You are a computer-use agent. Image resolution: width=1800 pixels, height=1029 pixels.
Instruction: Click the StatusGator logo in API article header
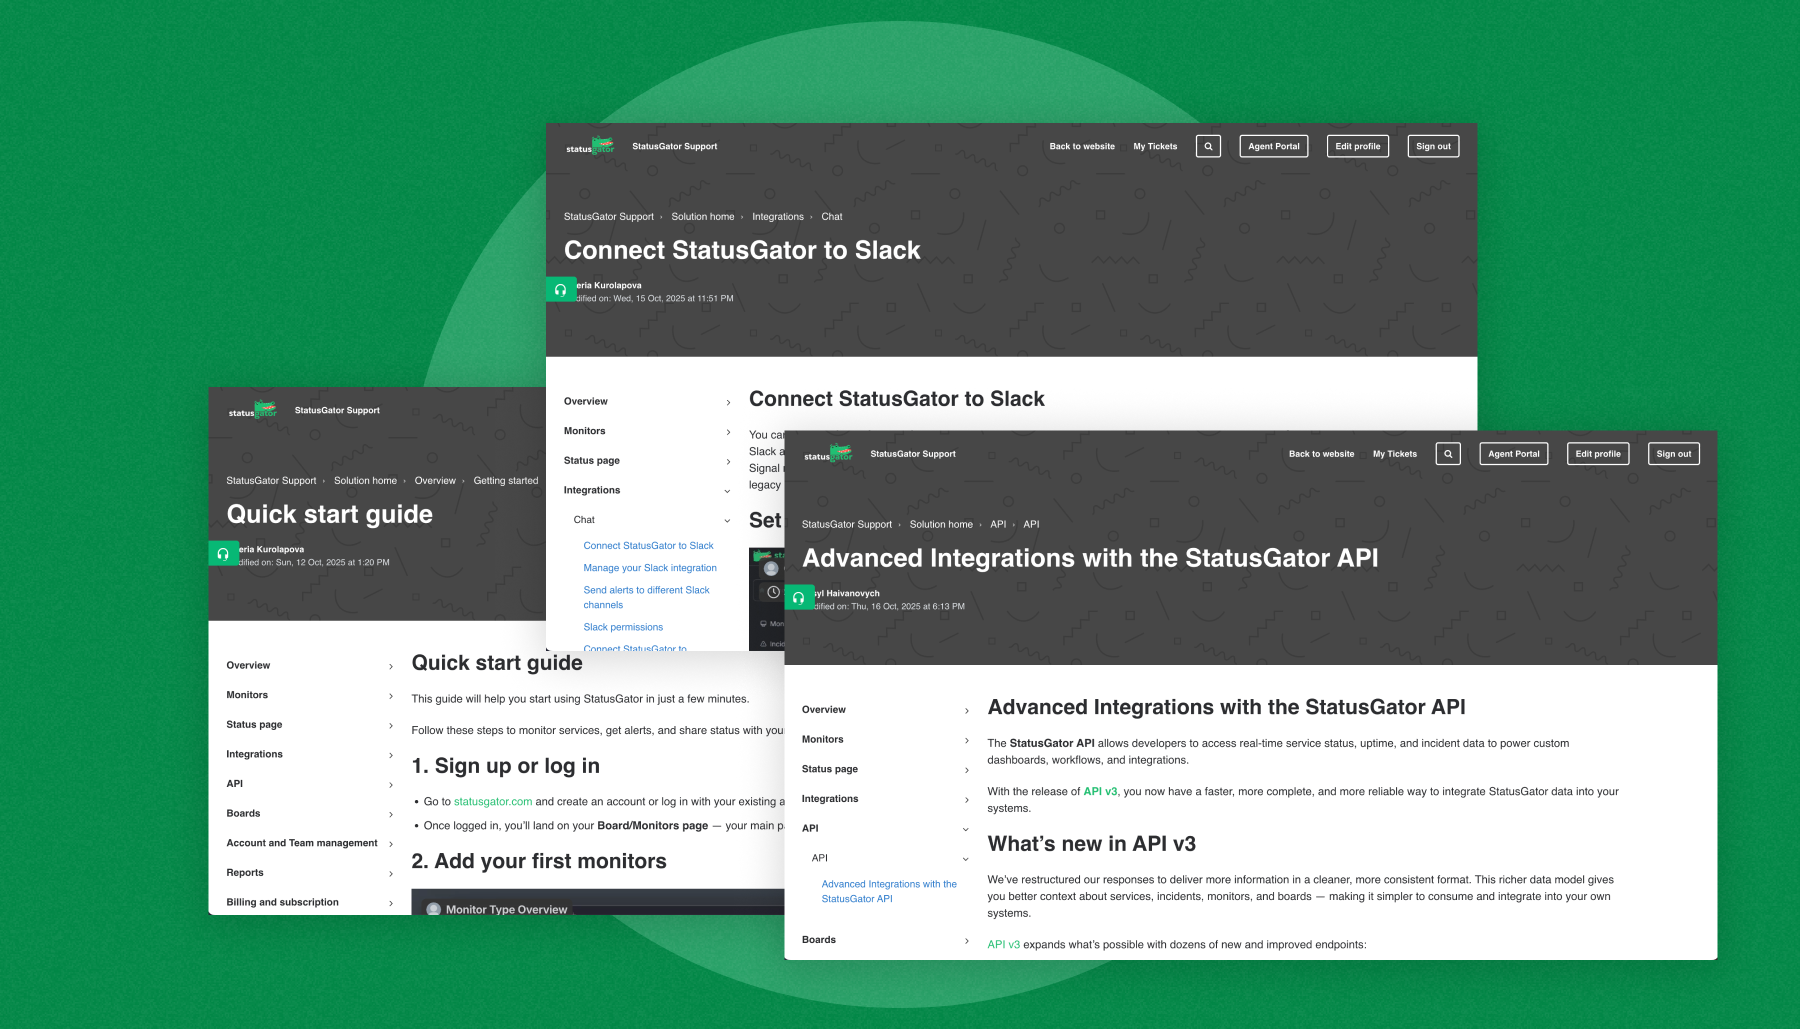pyautogui.click(x=828, y=455)
